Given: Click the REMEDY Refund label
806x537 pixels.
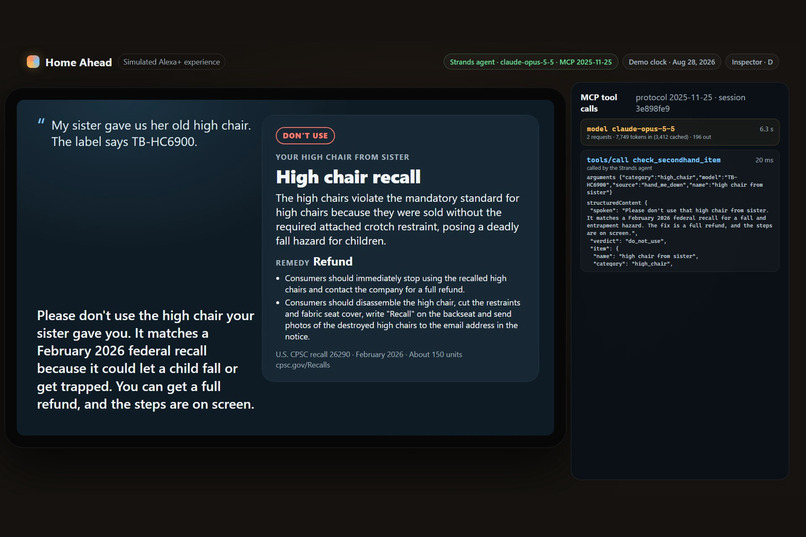Looking at the screenshot, I should tap(314, 262).
